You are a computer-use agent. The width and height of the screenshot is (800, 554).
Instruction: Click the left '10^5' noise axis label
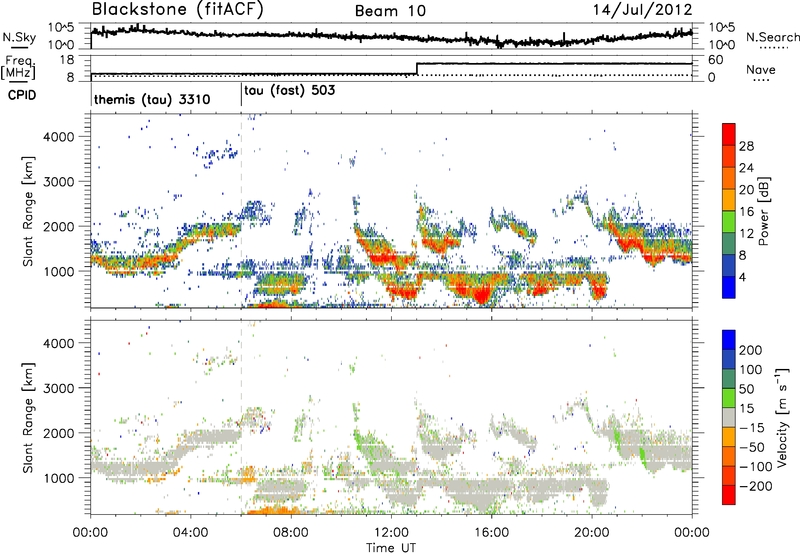61,28
